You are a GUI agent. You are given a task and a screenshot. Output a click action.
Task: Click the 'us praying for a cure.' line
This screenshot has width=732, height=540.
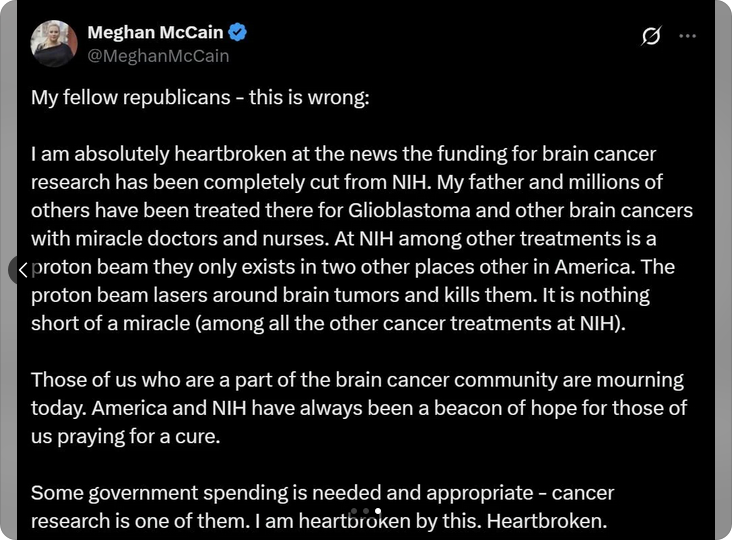126,437
